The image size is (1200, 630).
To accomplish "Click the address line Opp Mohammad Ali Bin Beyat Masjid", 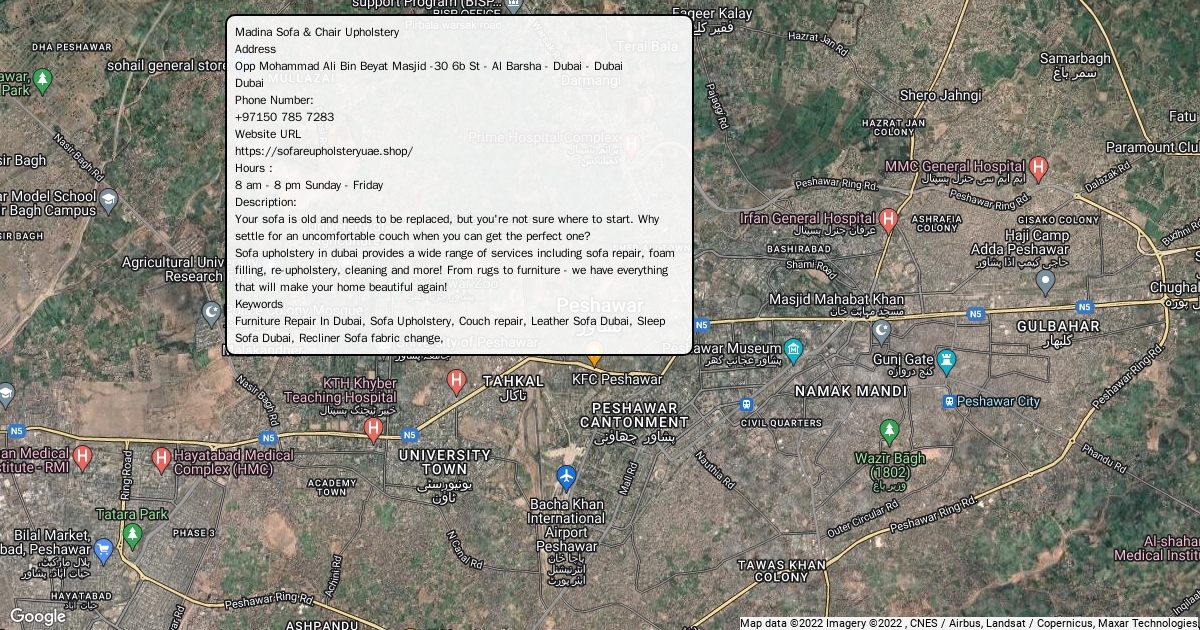I will pyautogui.click(x=429, y=66).
